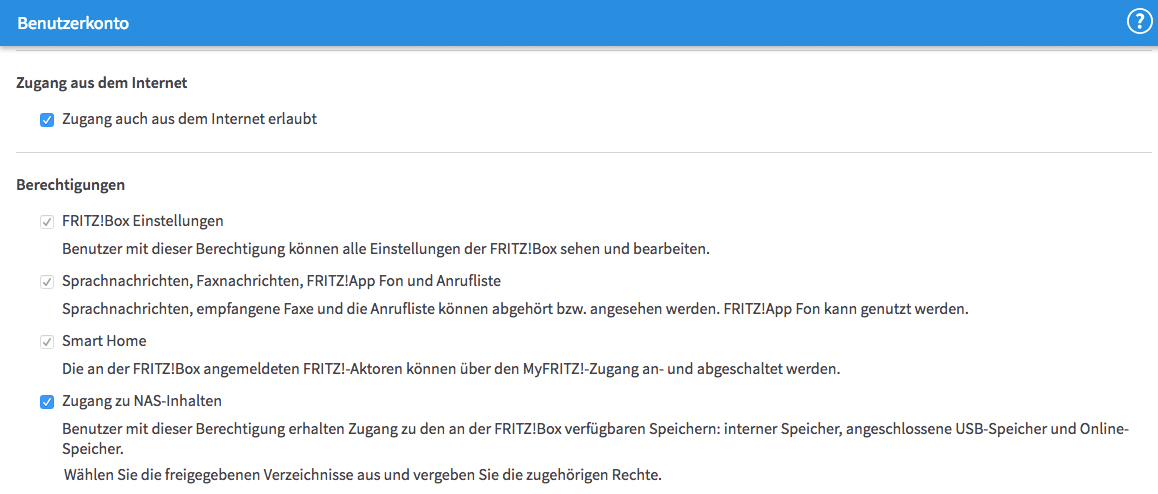1158x494 pixels.
Task: Toggle the FRITZ!Box Einstellungen checkbox
Action: tap(47, 222)
